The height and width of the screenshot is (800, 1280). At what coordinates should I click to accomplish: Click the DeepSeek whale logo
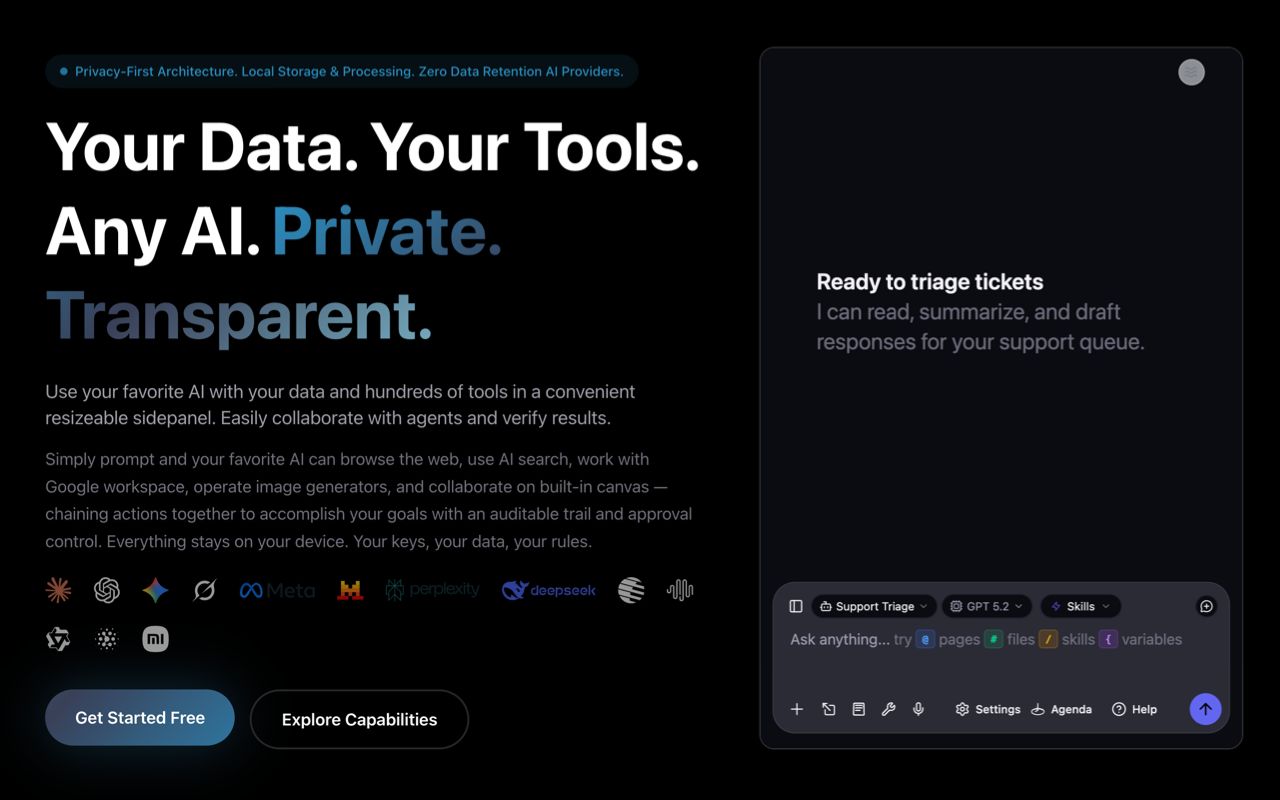(x=548, y=591)
